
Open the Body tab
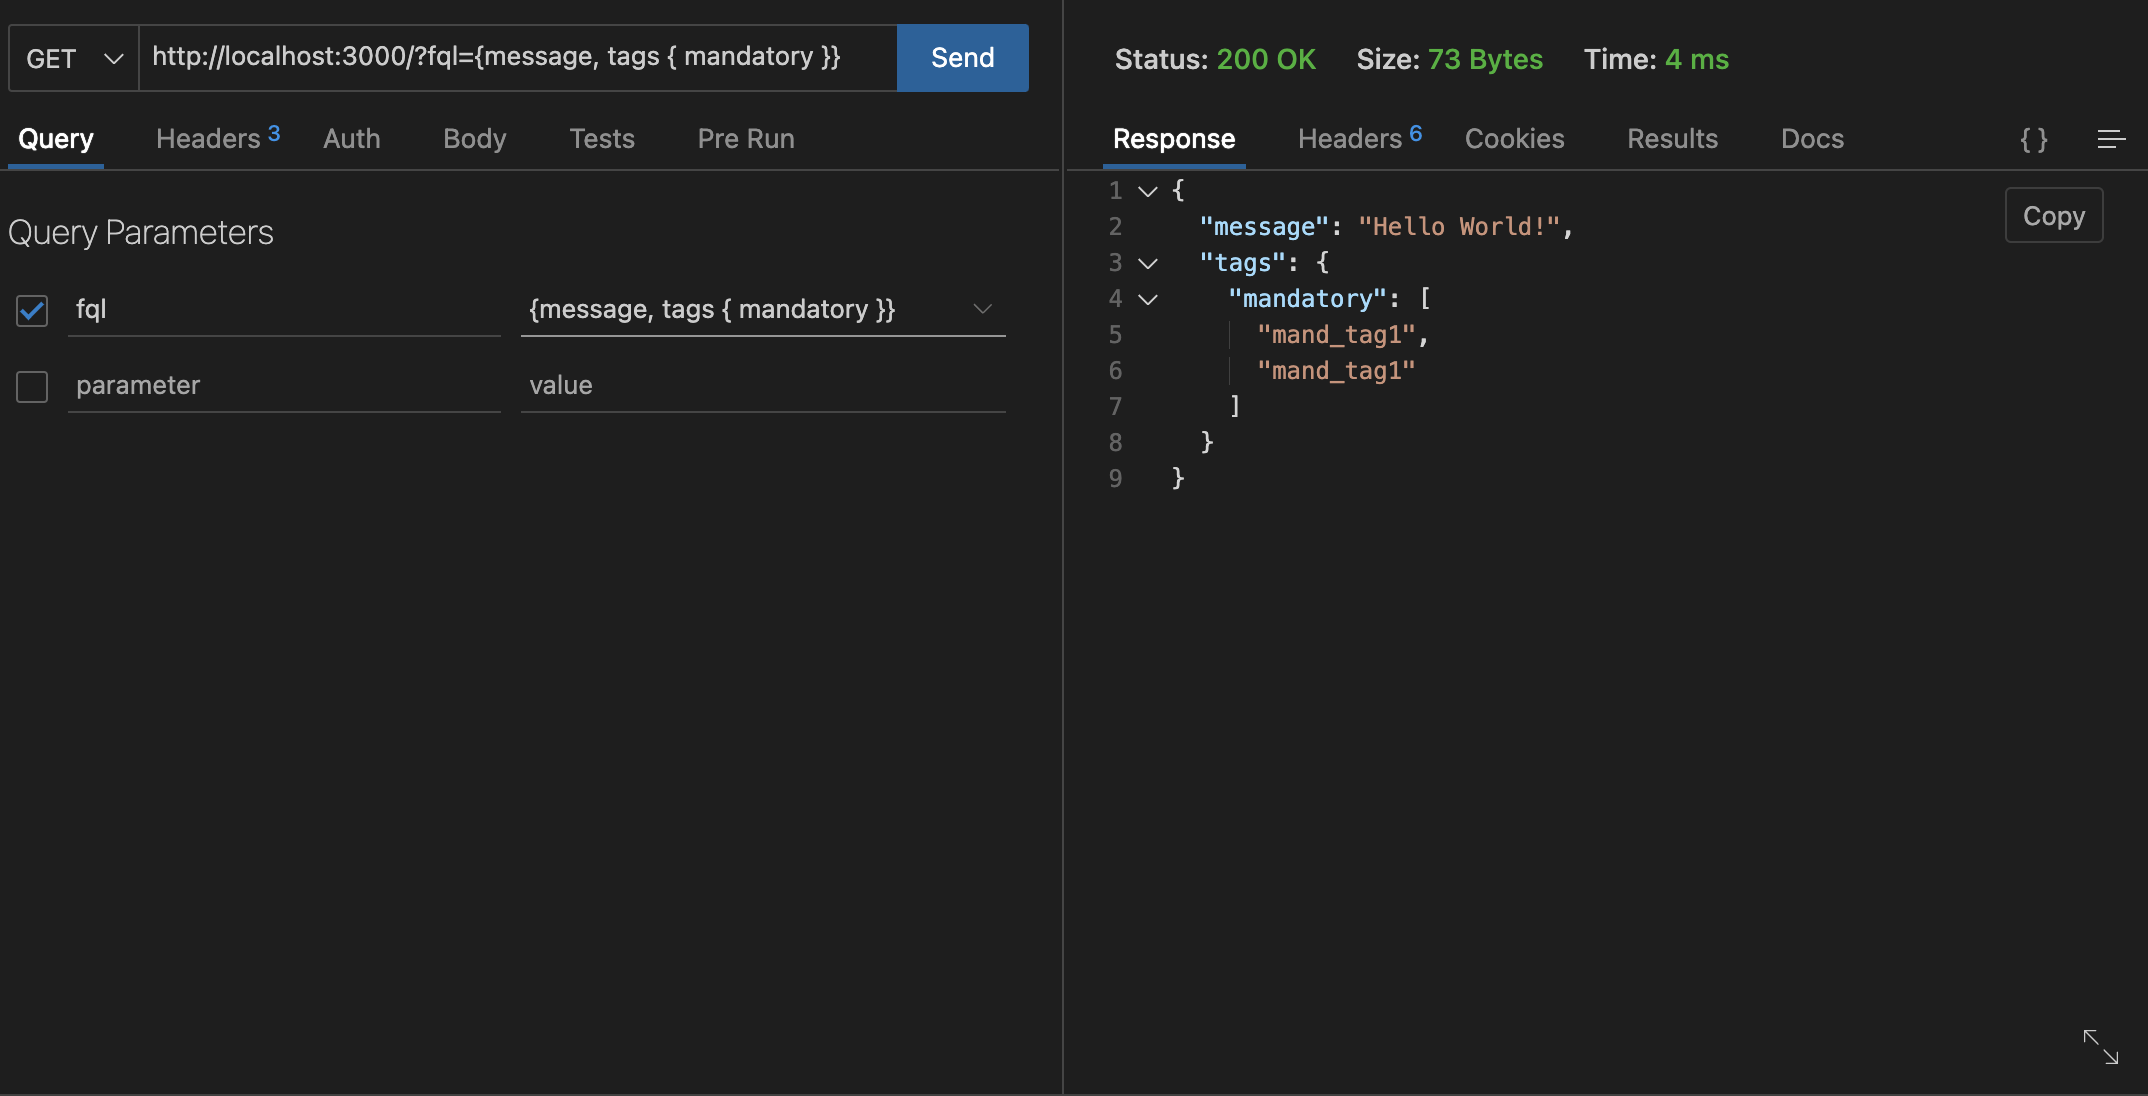pyautogui.click(x=475, y=139)
